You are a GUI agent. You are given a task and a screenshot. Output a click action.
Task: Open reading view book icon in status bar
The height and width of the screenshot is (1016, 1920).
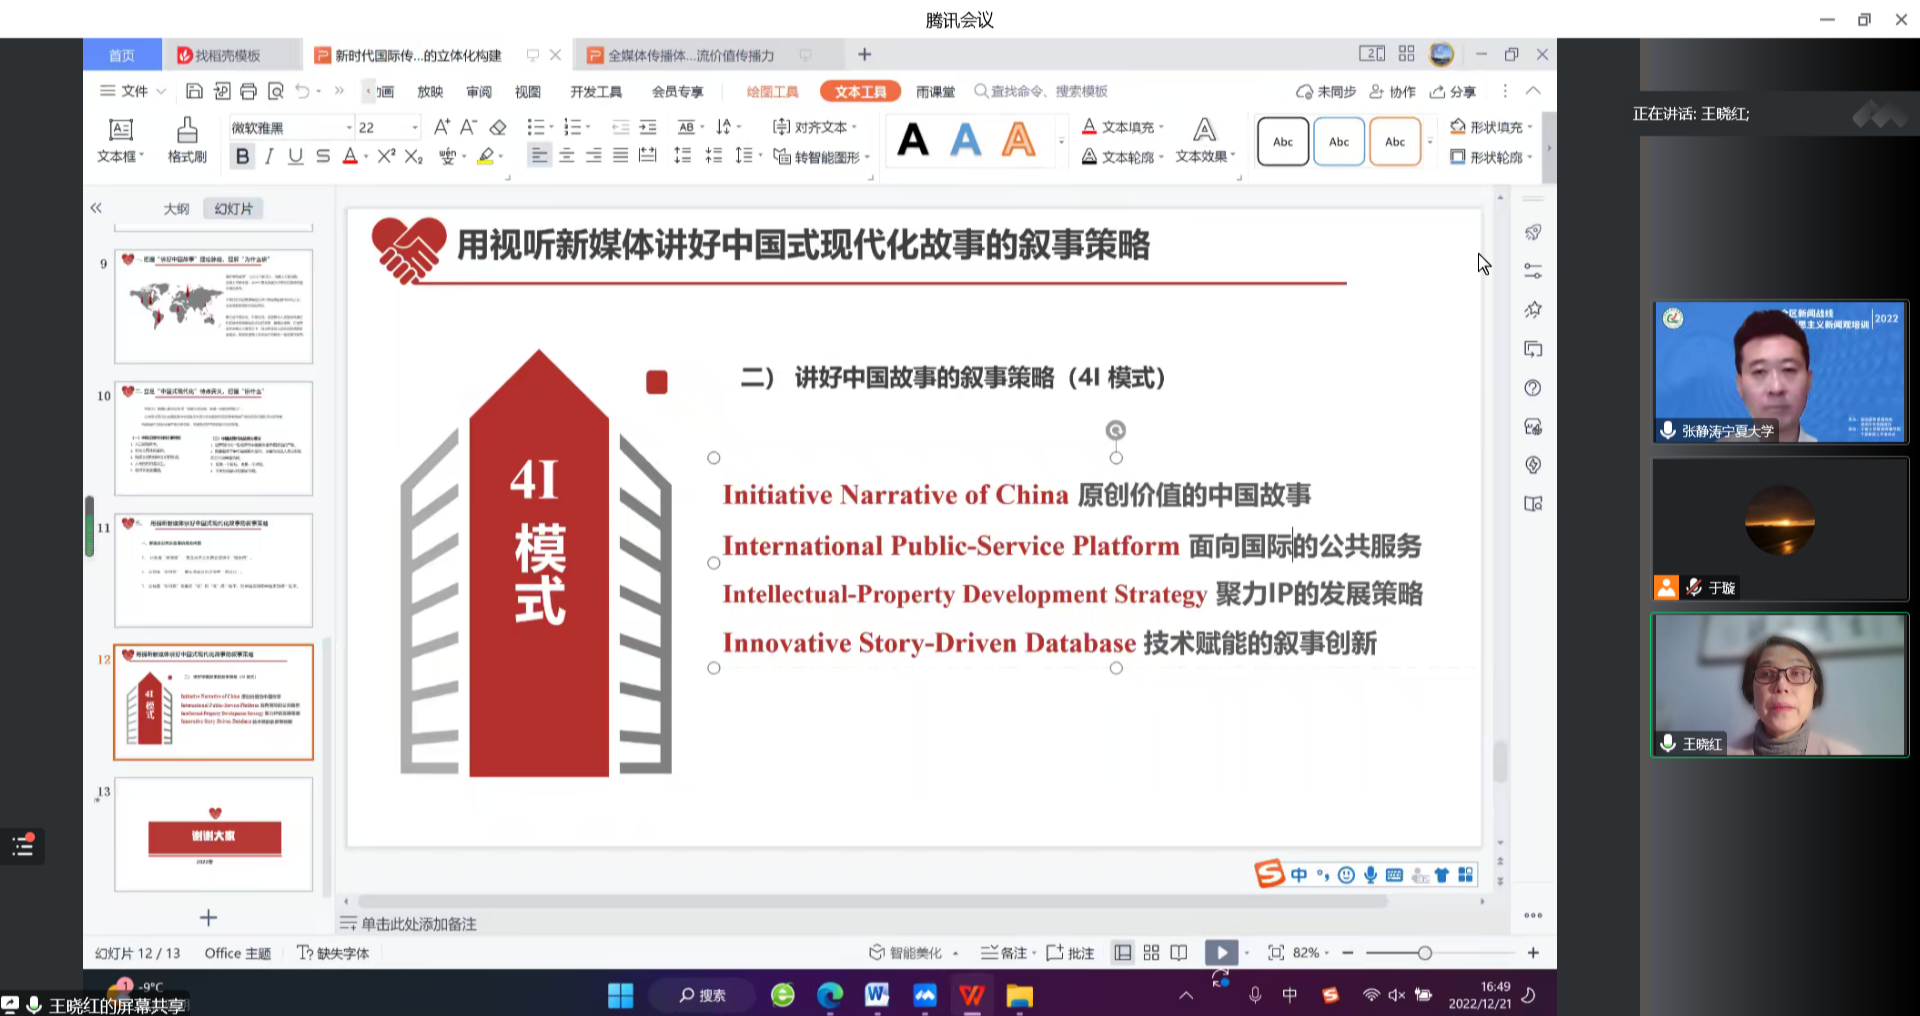pos(1179,953)
